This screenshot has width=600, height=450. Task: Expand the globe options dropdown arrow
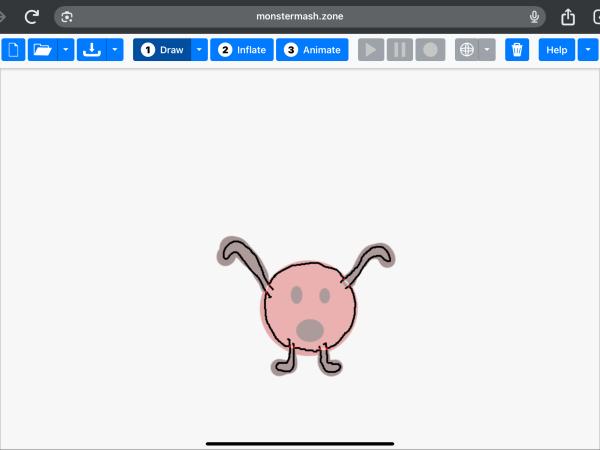pos(487,50)
